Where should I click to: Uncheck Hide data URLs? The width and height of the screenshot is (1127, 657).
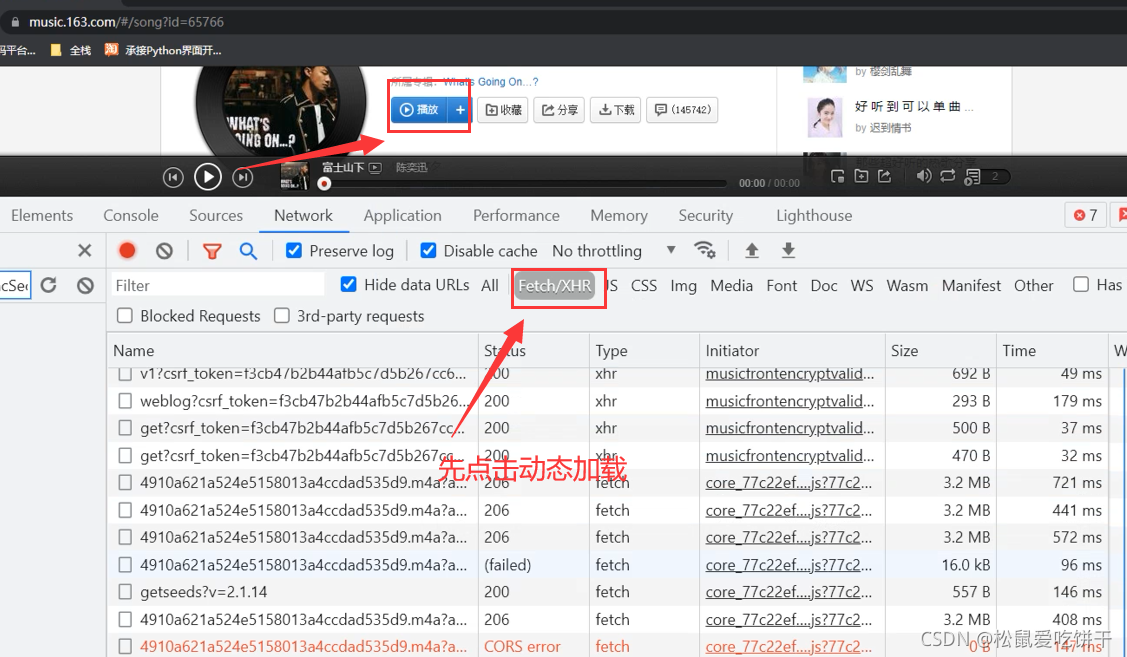(349, 284)
